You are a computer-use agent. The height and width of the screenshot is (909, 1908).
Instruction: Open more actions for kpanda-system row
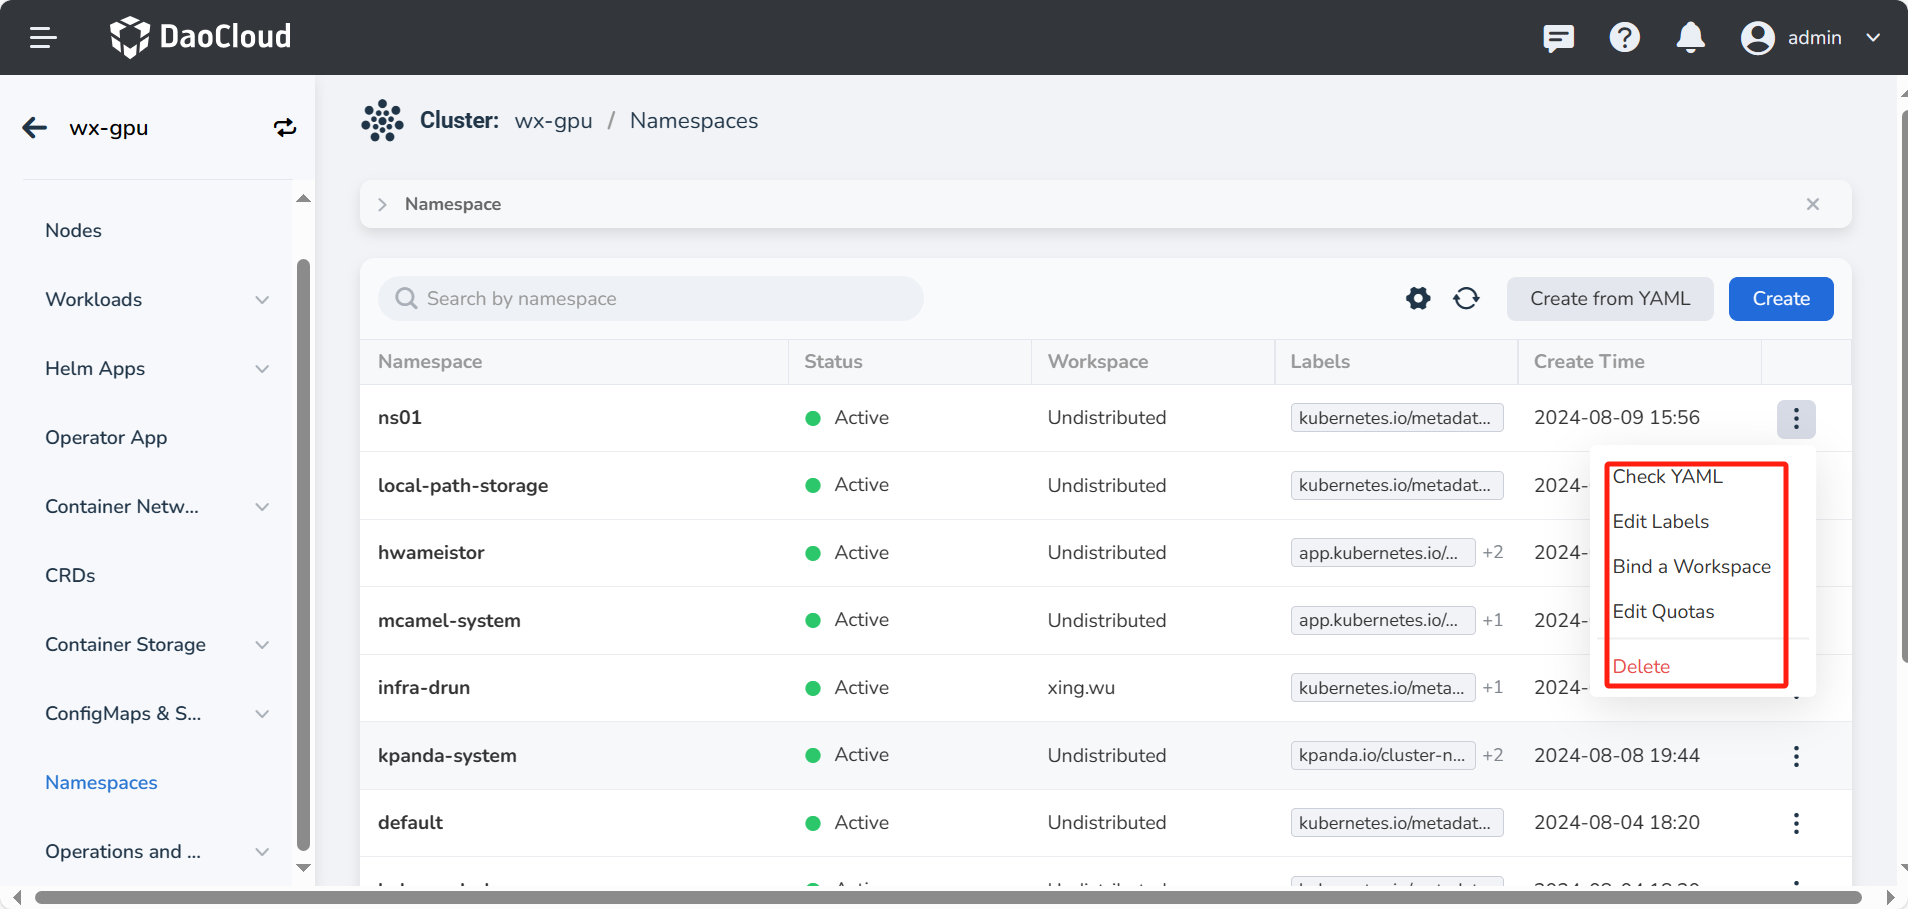click(x=1796, y=756)
